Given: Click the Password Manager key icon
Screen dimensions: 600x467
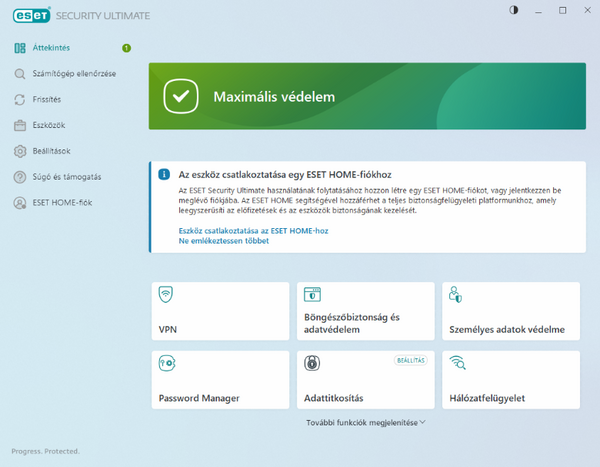Looking at the screenshot, I should 166,363.
